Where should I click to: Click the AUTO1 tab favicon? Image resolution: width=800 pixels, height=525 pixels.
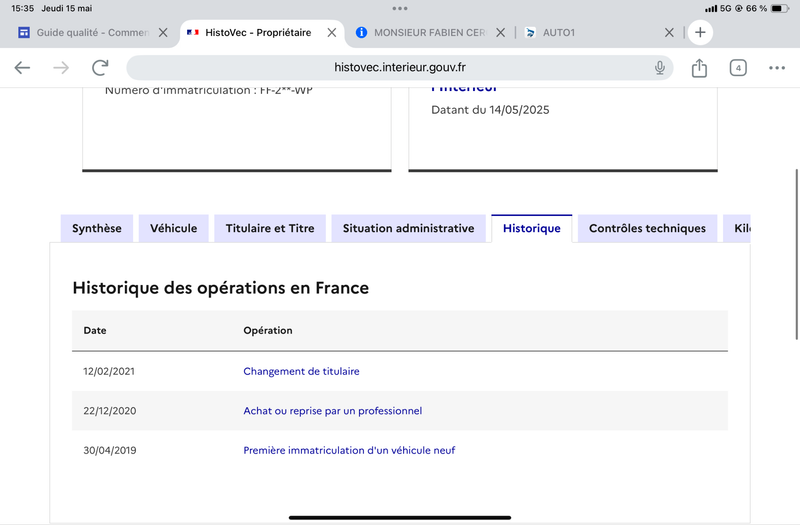[x=530, y=32]
